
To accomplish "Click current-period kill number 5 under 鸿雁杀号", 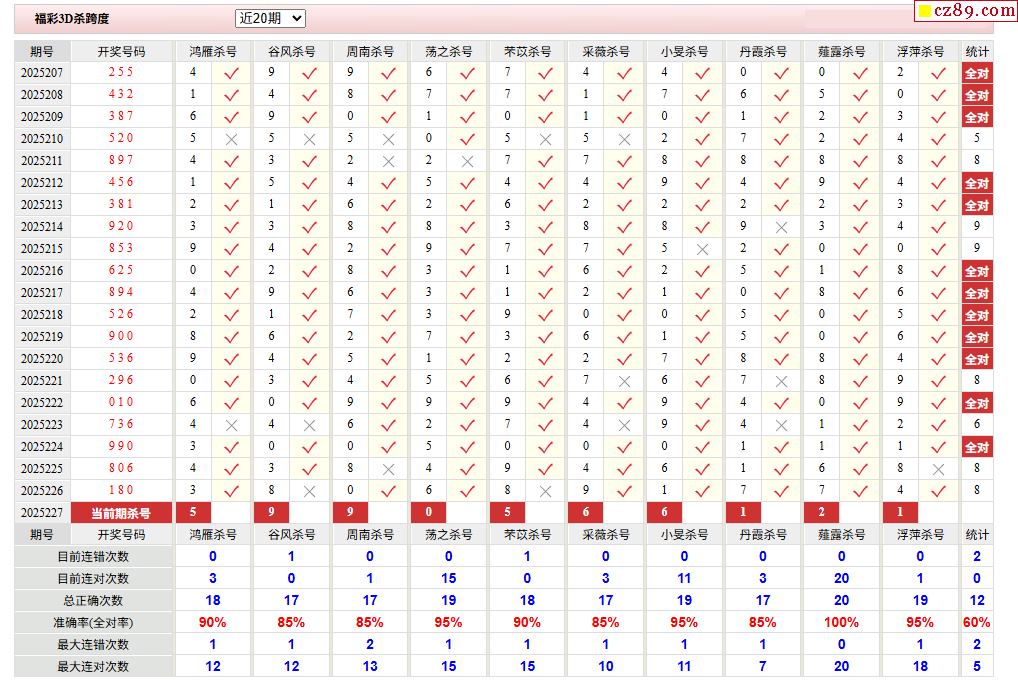I will point(193,512).
